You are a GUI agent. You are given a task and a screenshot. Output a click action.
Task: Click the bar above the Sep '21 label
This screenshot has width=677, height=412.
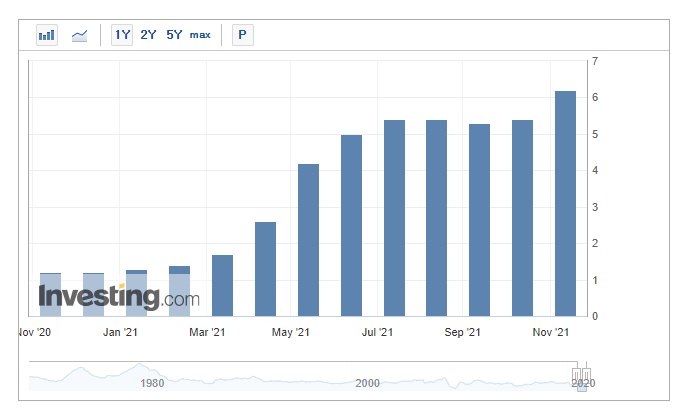pyautogui.click(x=479, y=220)
